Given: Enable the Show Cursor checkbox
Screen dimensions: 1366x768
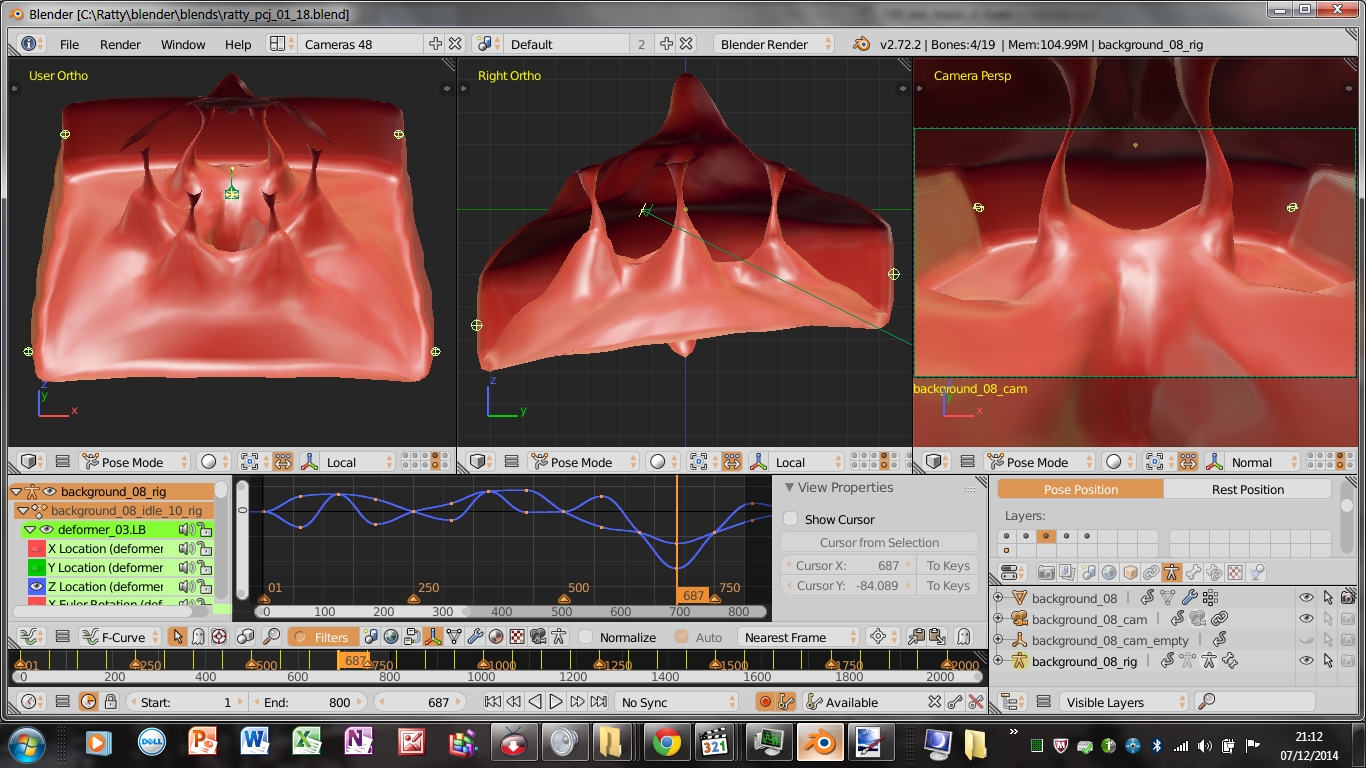Looking at the screenshot, I should 790,519.
